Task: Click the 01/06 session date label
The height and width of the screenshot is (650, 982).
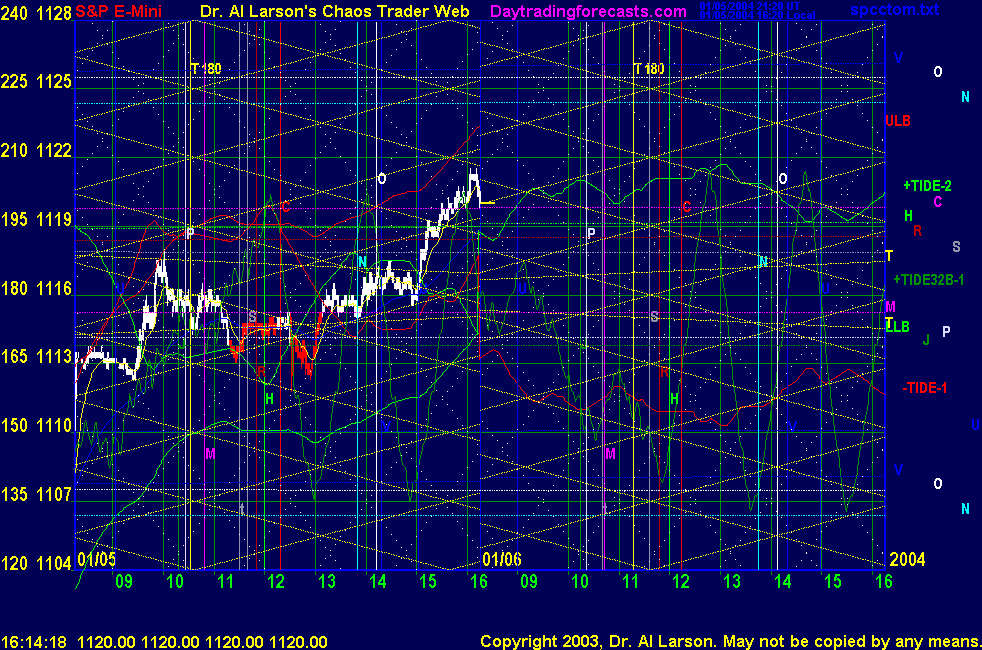Action: tap(502, 559)
